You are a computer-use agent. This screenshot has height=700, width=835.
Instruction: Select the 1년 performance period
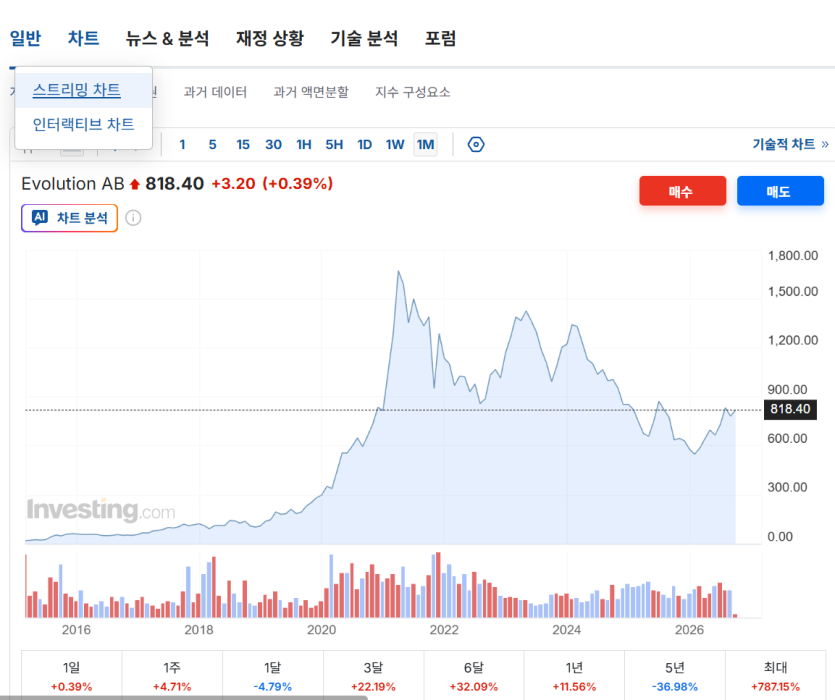[574, 675]
